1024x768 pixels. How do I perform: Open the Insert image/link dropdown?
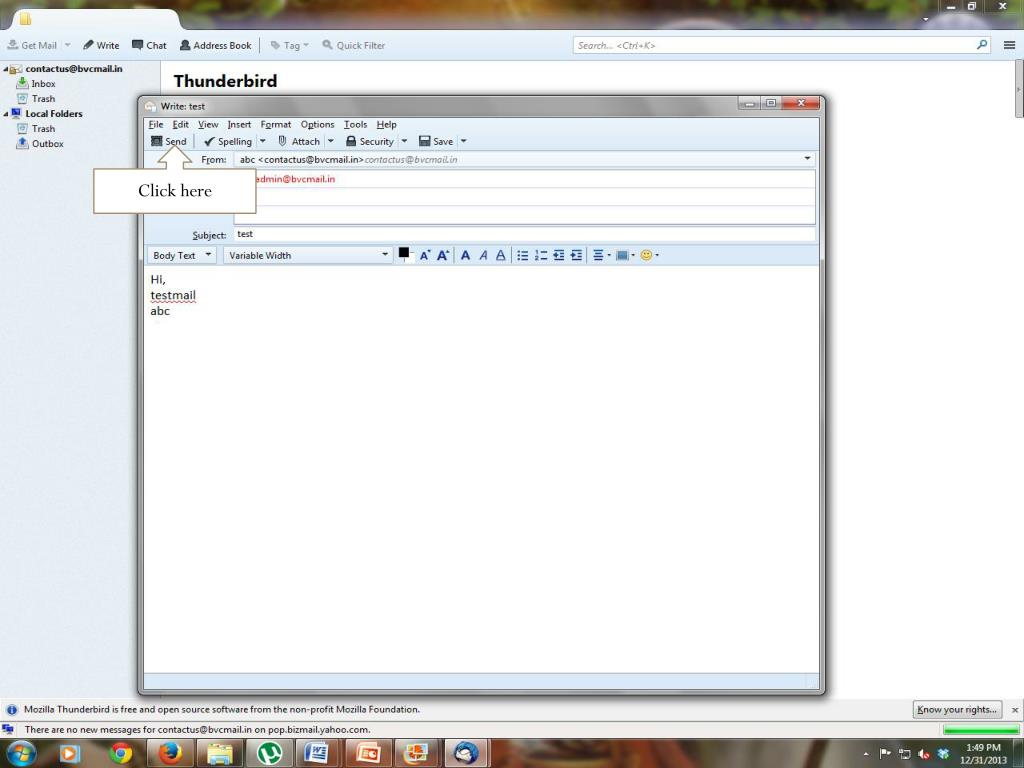[x=625, y=255]
